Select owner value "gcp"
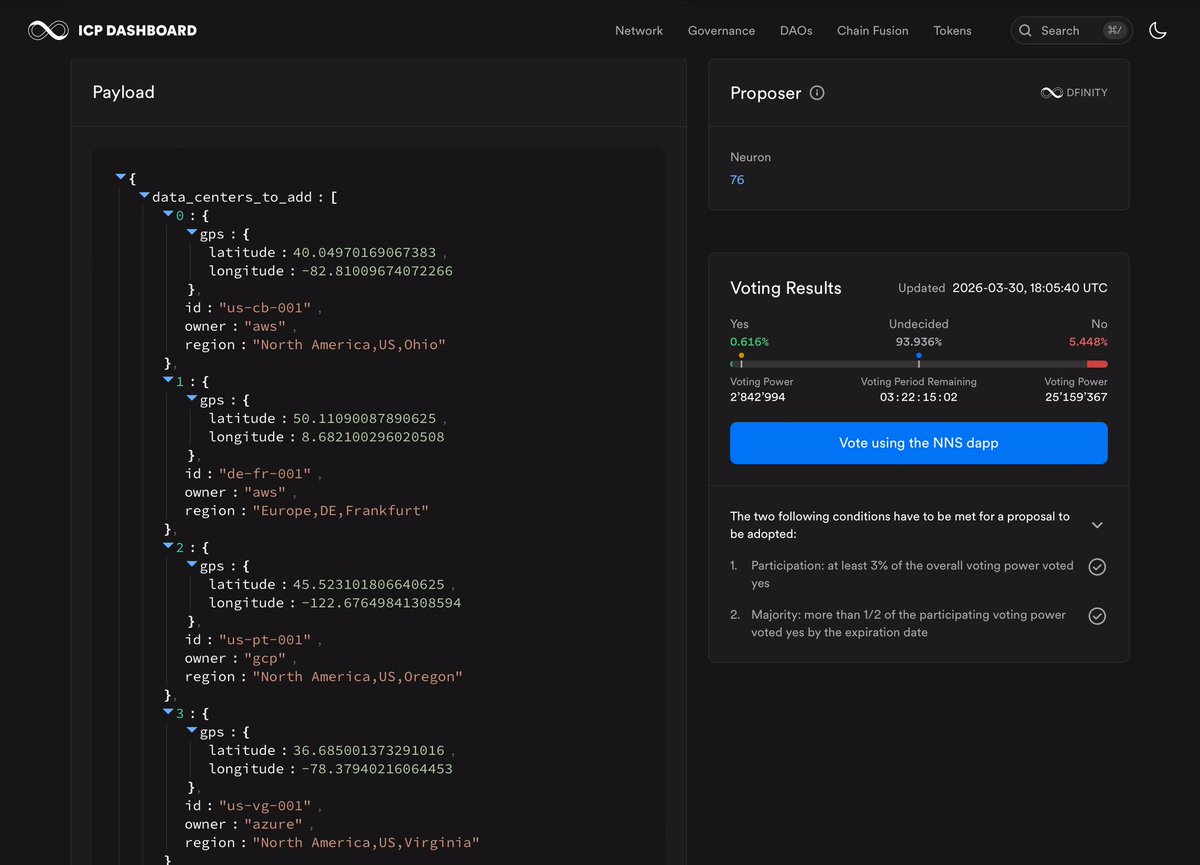 click(x=265, y=659)
